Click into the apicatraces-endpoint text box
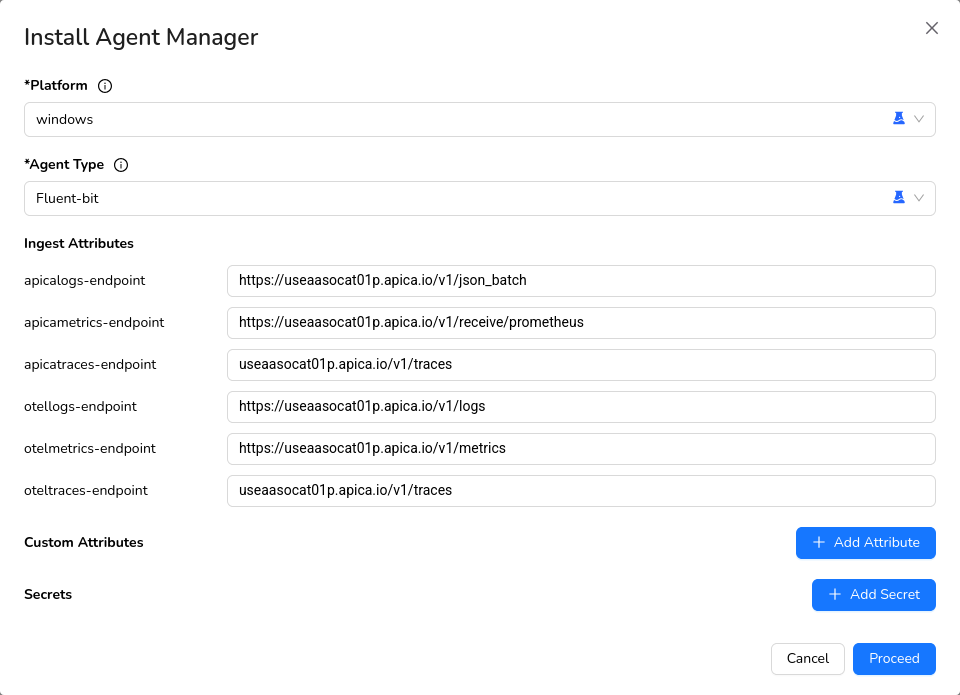Screen dimensions: 960x695 click(x=580, y=365)
